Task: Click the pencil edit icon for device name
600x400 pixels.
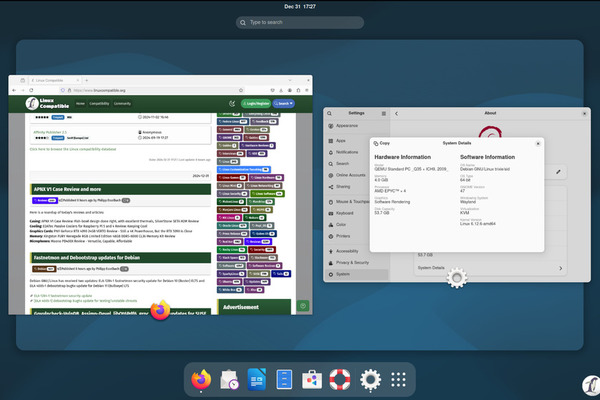Action: [558, 172]
